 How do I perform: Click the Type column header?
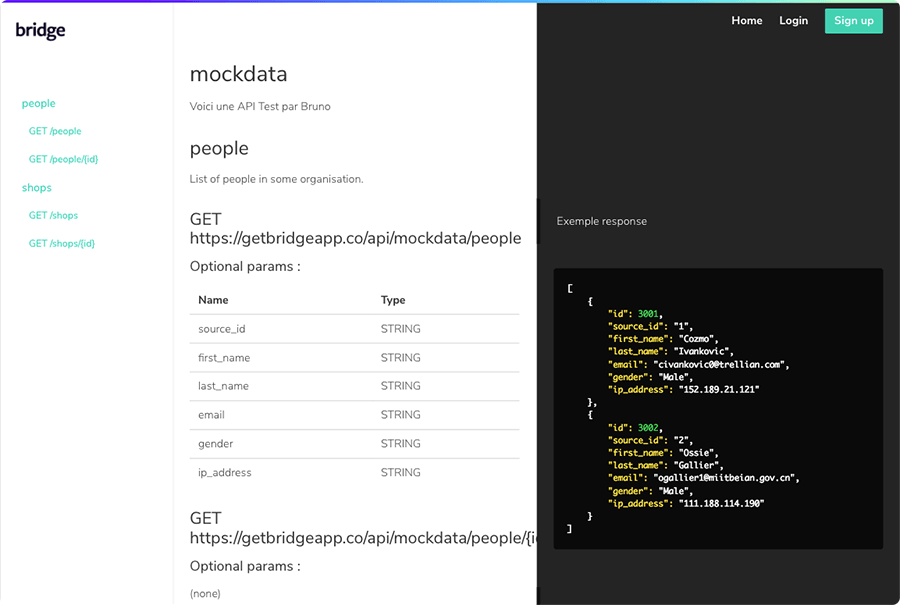pyautogui.click(x=393, y=300)
